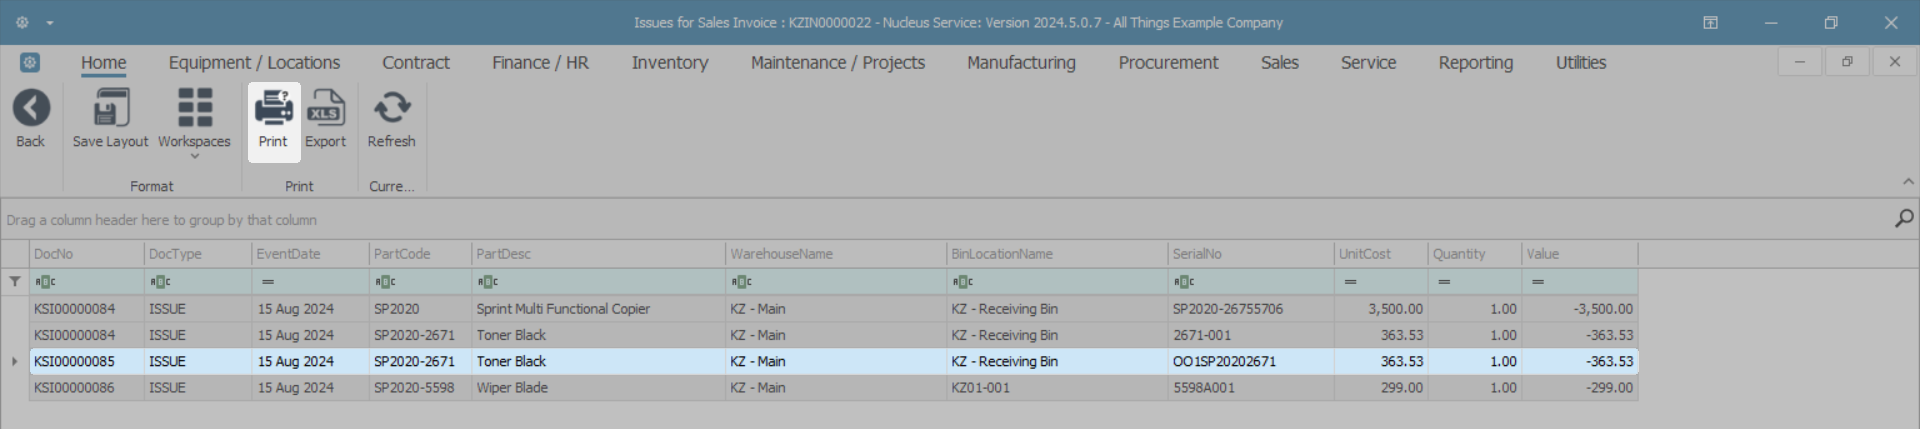Export the grid to XLS
The height and width of the screenshot is (429, 1920).
325,109
